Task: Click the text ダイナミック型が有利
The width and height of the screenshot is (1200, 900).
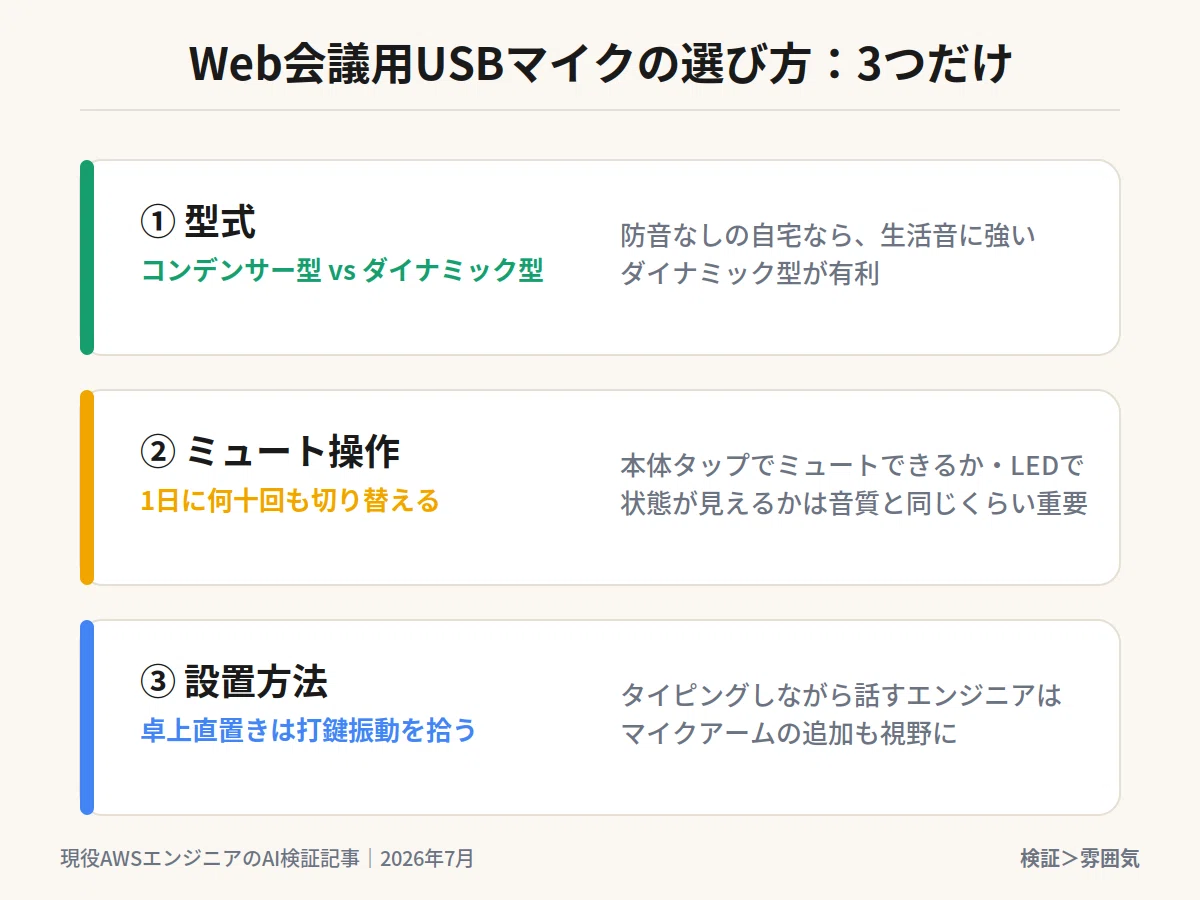Action: coord(750,273)
